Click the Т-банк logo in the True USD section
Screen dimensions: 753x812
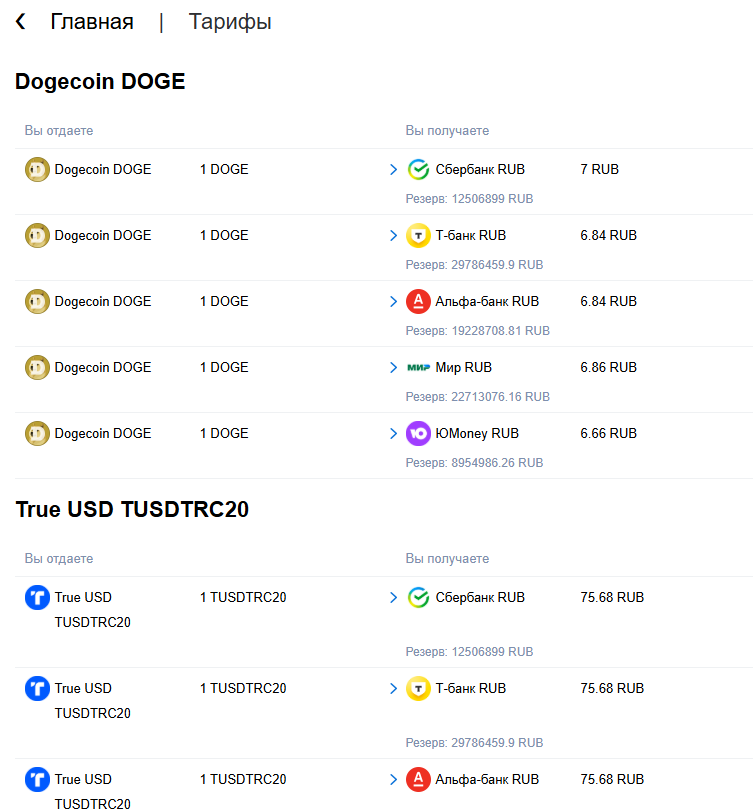click(x=418, y=688)
